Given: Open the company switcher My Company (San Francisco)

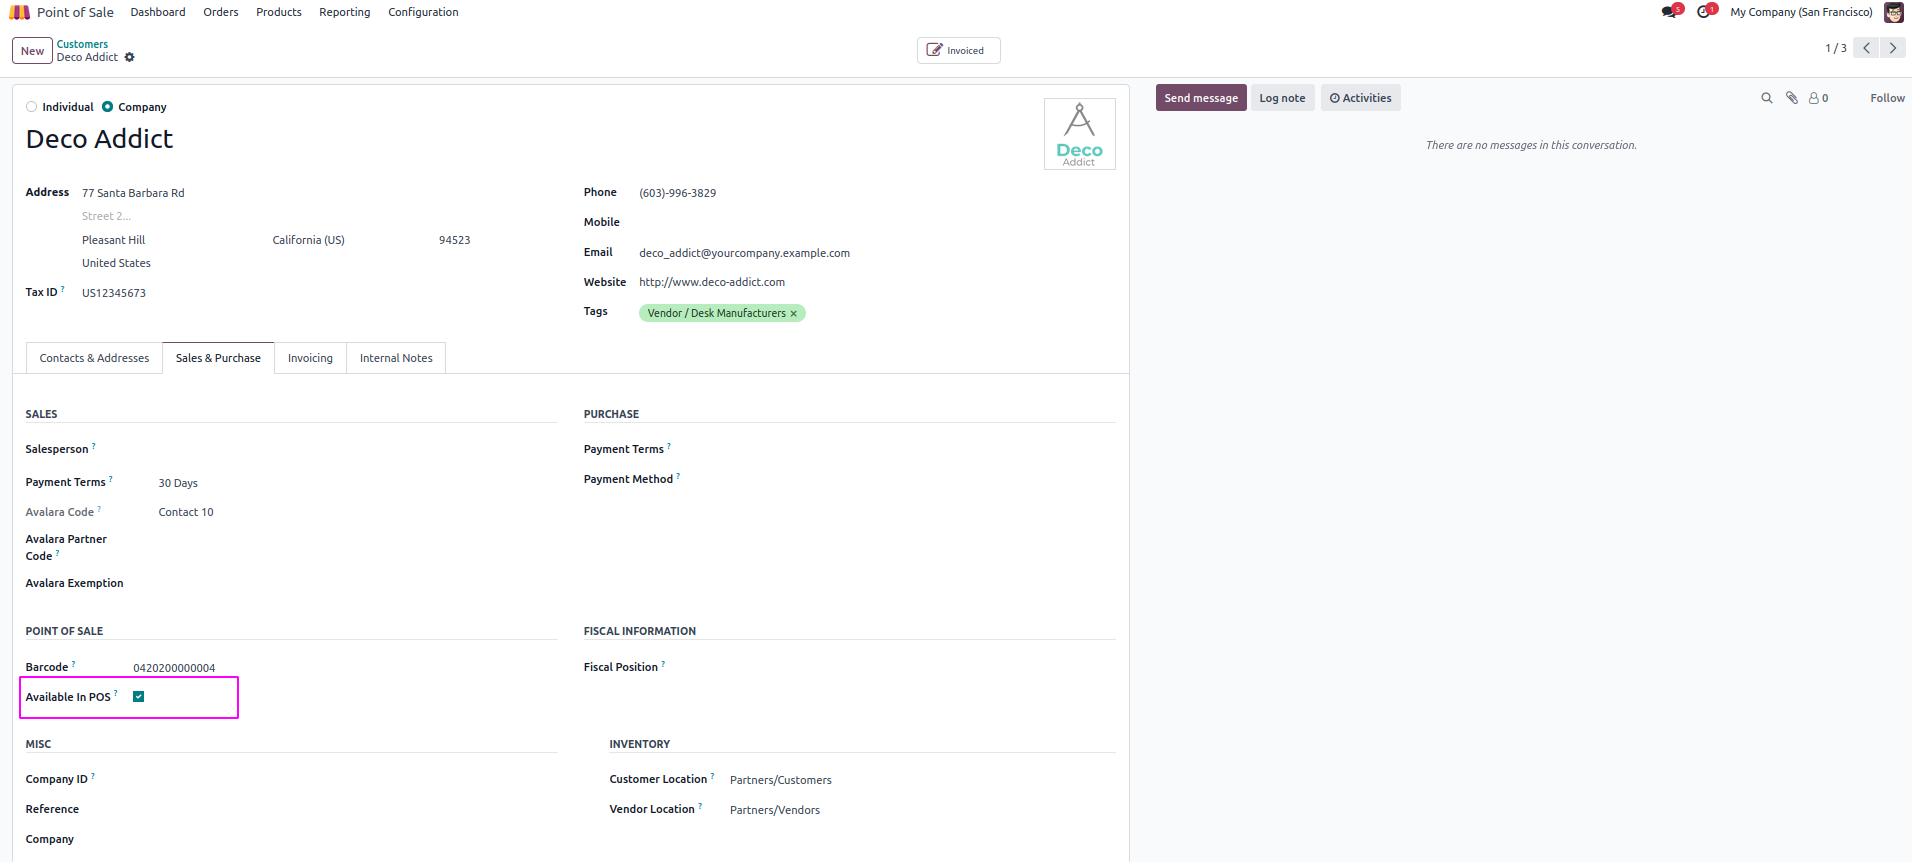Looking at the screenshot, I should click(x=1801, y=12).
